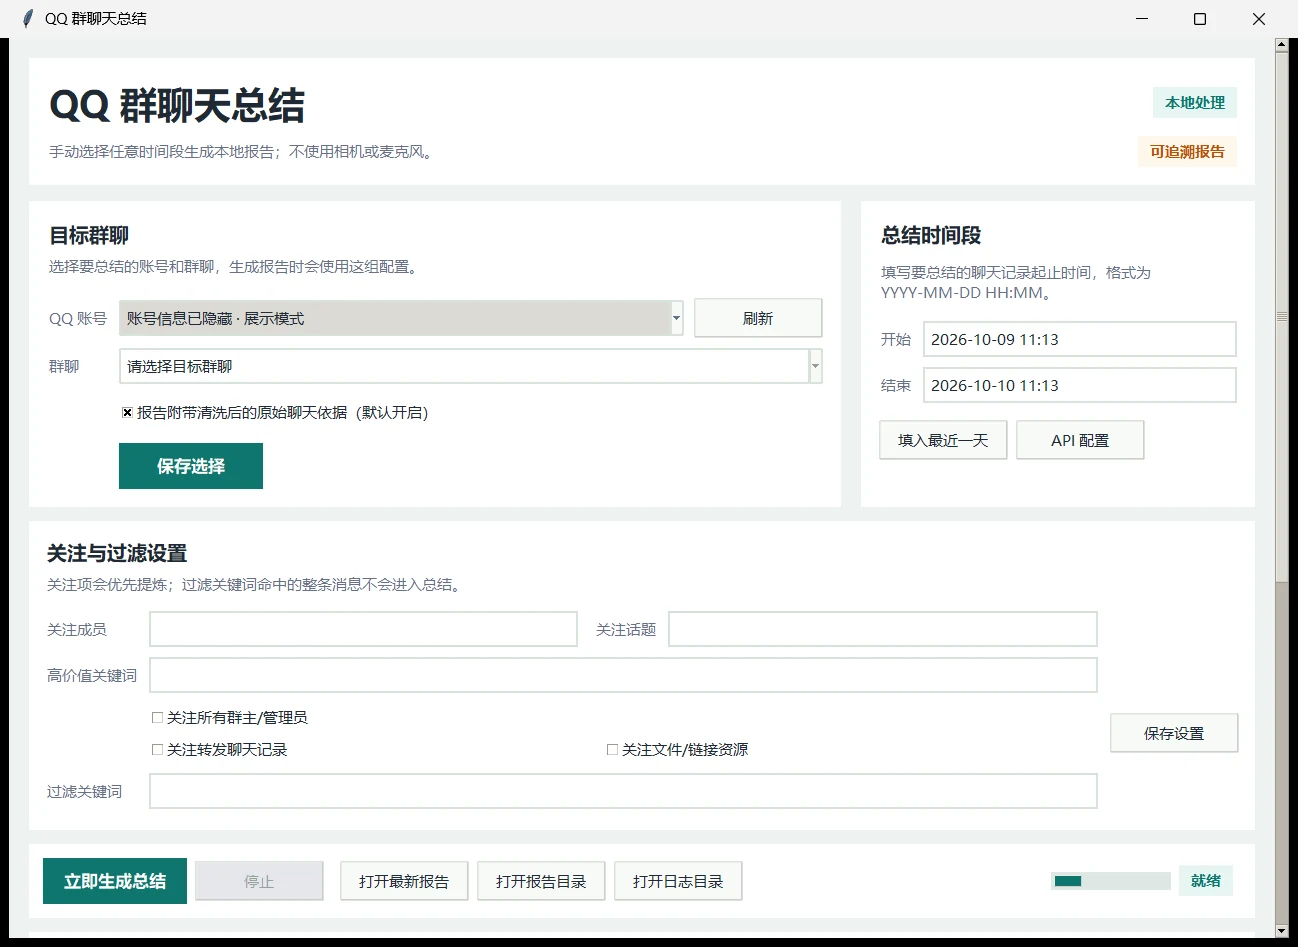
Task: Click 填入最近一天 button
Action: pyautogui.click(x=943, y=440)
